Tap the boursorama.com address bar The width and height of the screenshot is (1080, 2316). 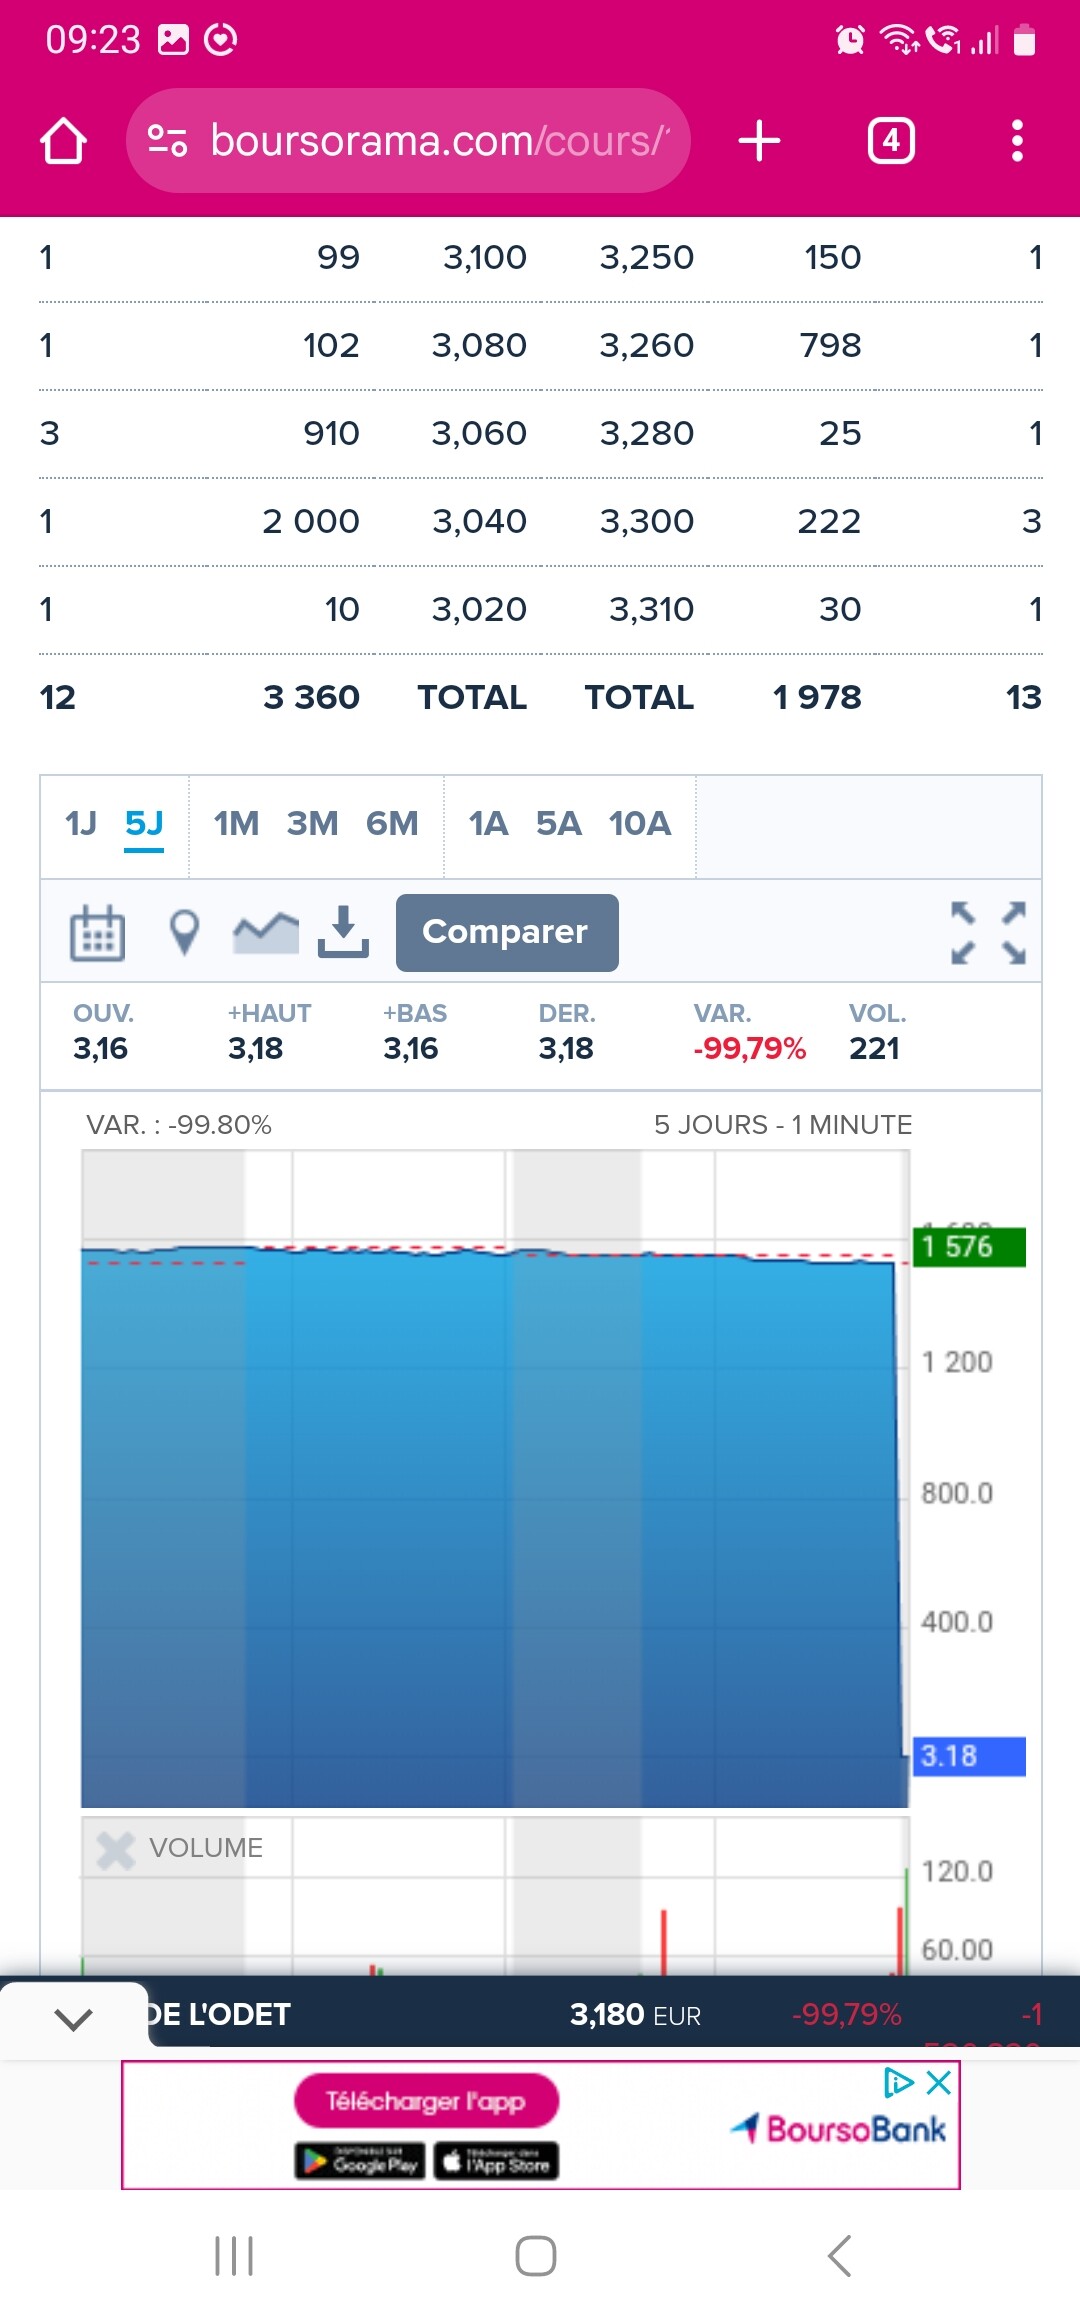[x=438, y=141]
